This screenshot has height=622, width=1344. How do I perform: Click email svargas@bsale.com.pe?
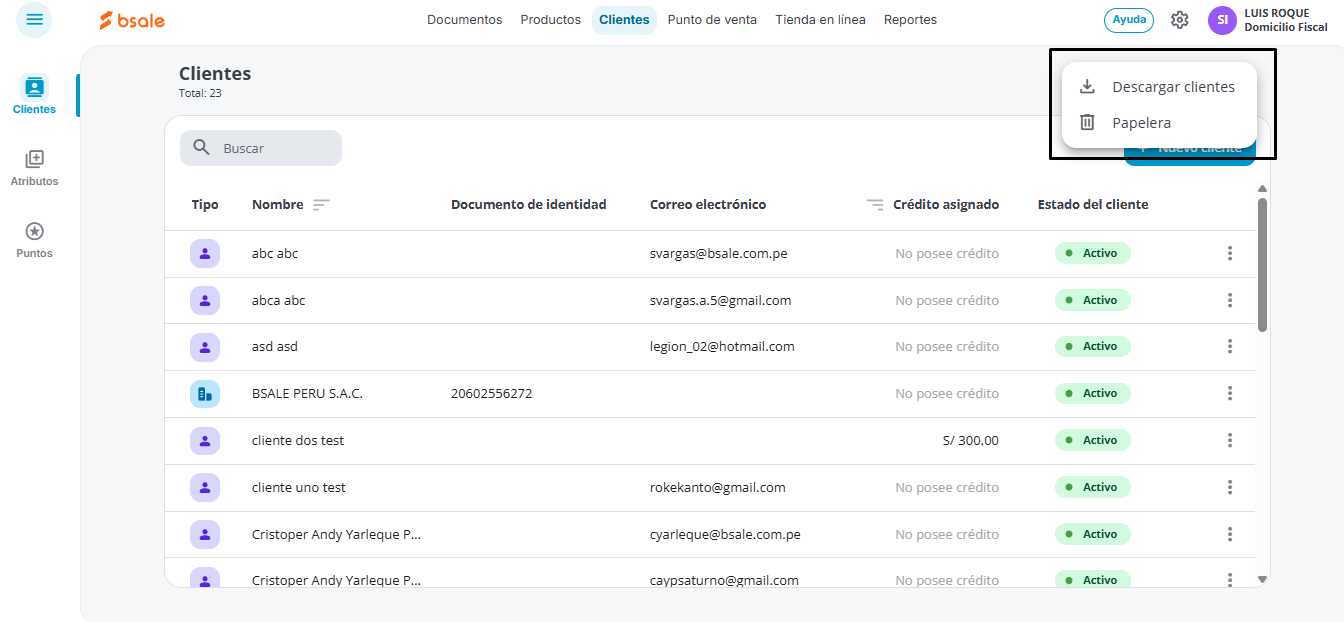click(719, 254)
